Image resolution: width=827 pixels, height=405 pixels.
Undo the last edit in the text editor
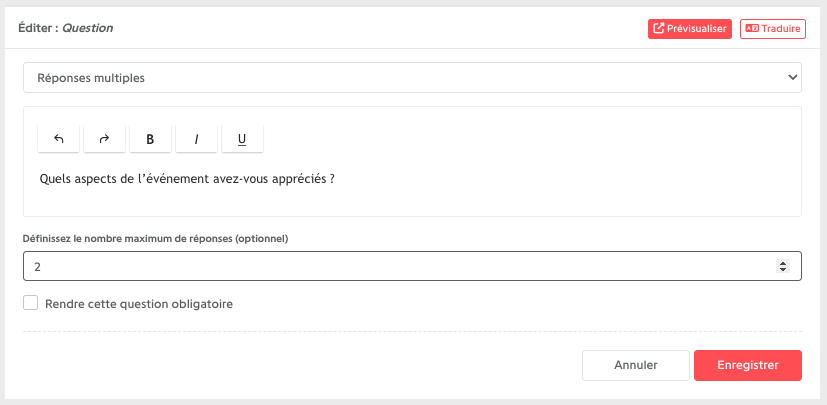pyautogui.click(x=59, y=139)
